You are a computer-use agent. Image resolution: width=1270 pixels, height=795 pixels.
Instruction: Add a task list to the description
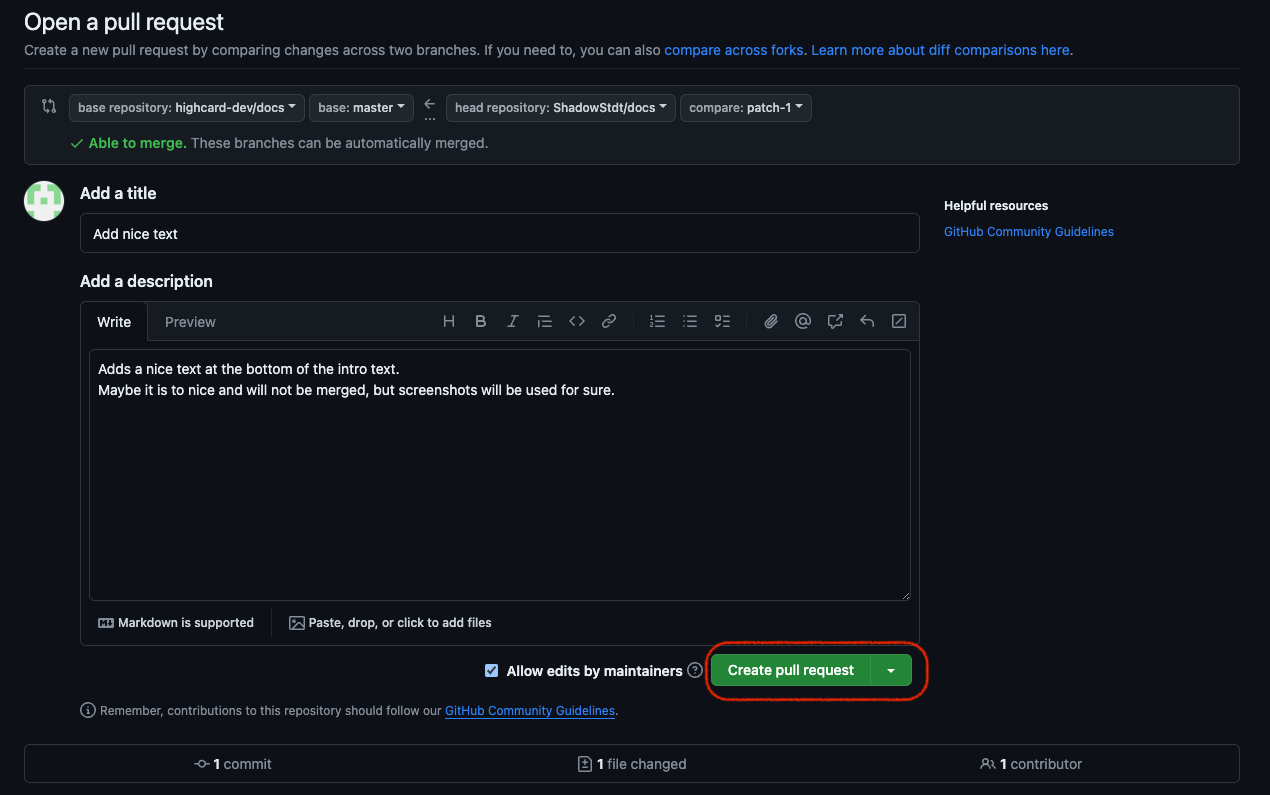[722, 320]
